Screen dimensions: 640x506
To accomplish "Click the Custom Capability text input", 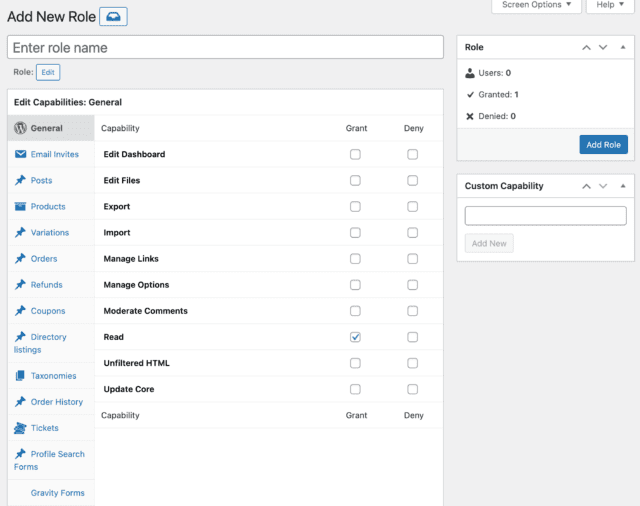I will pyautogui.click(x=545, y=216).
